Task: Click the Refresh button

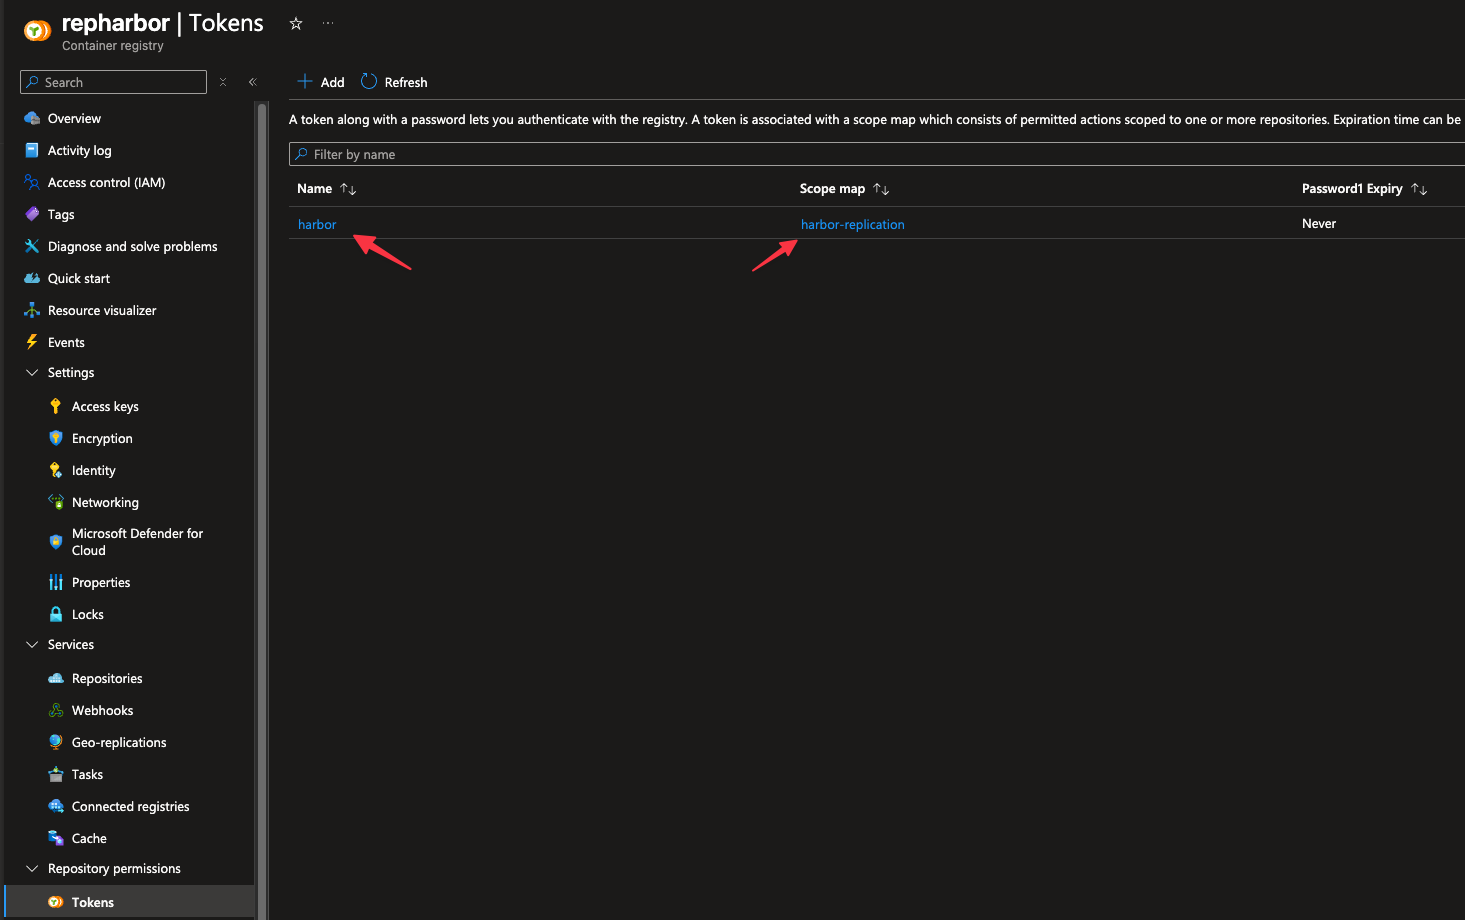Action: pos(394,82)
